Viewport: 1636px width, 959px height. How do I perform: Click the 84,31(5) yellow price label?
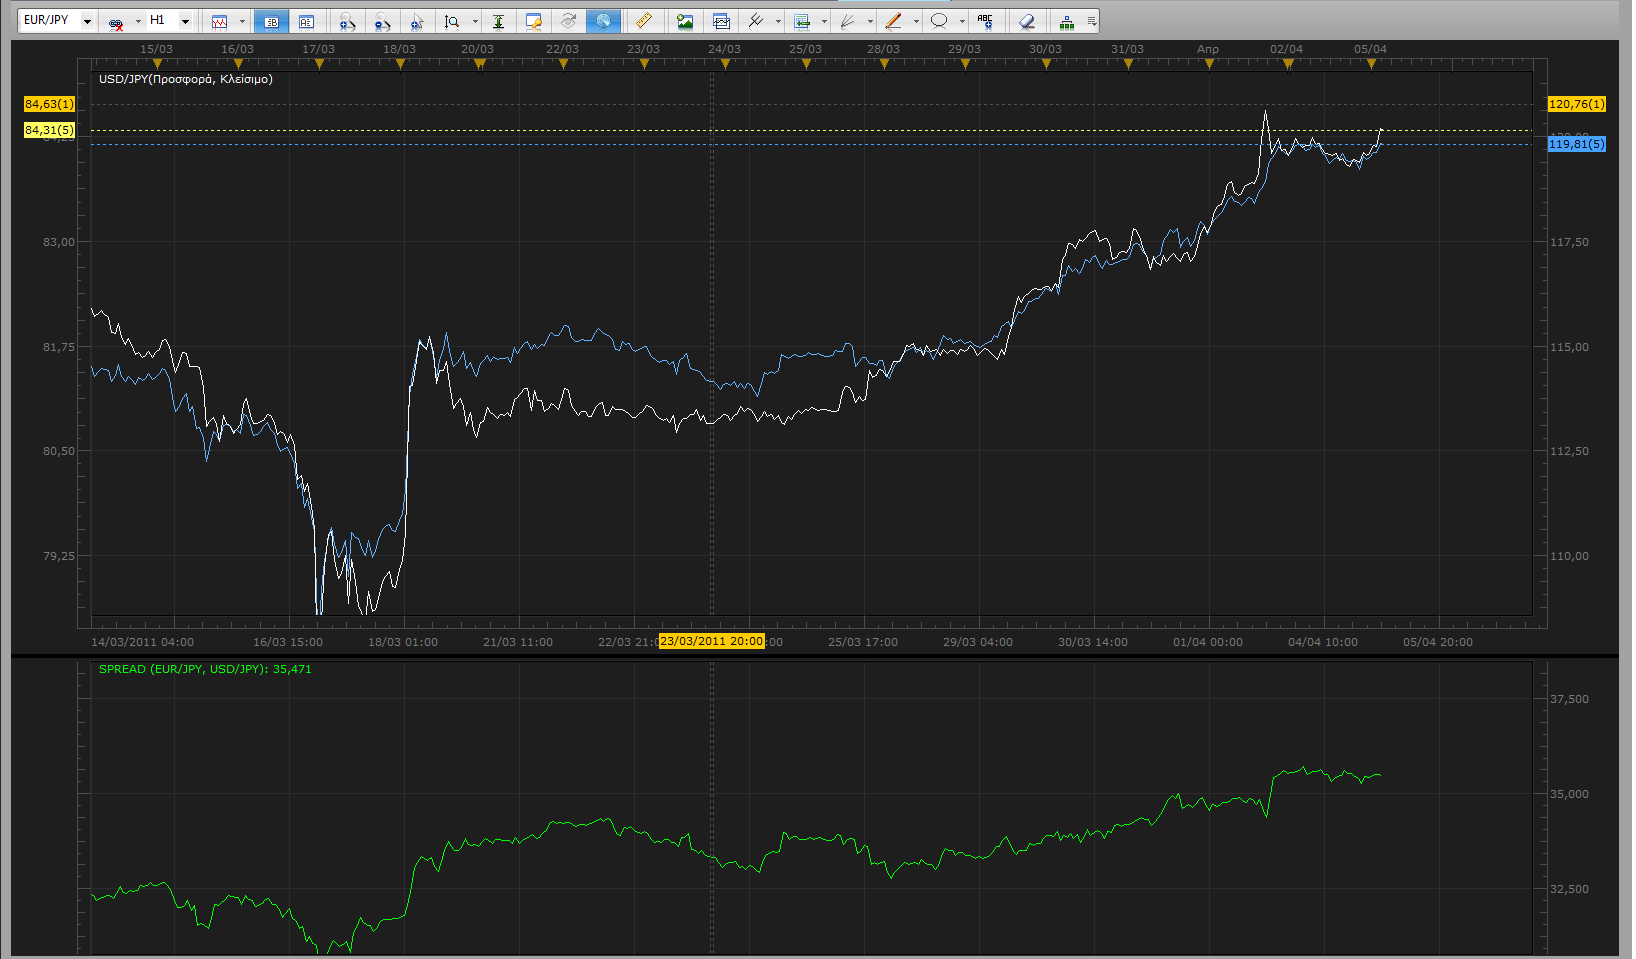[x=50, y=130]
